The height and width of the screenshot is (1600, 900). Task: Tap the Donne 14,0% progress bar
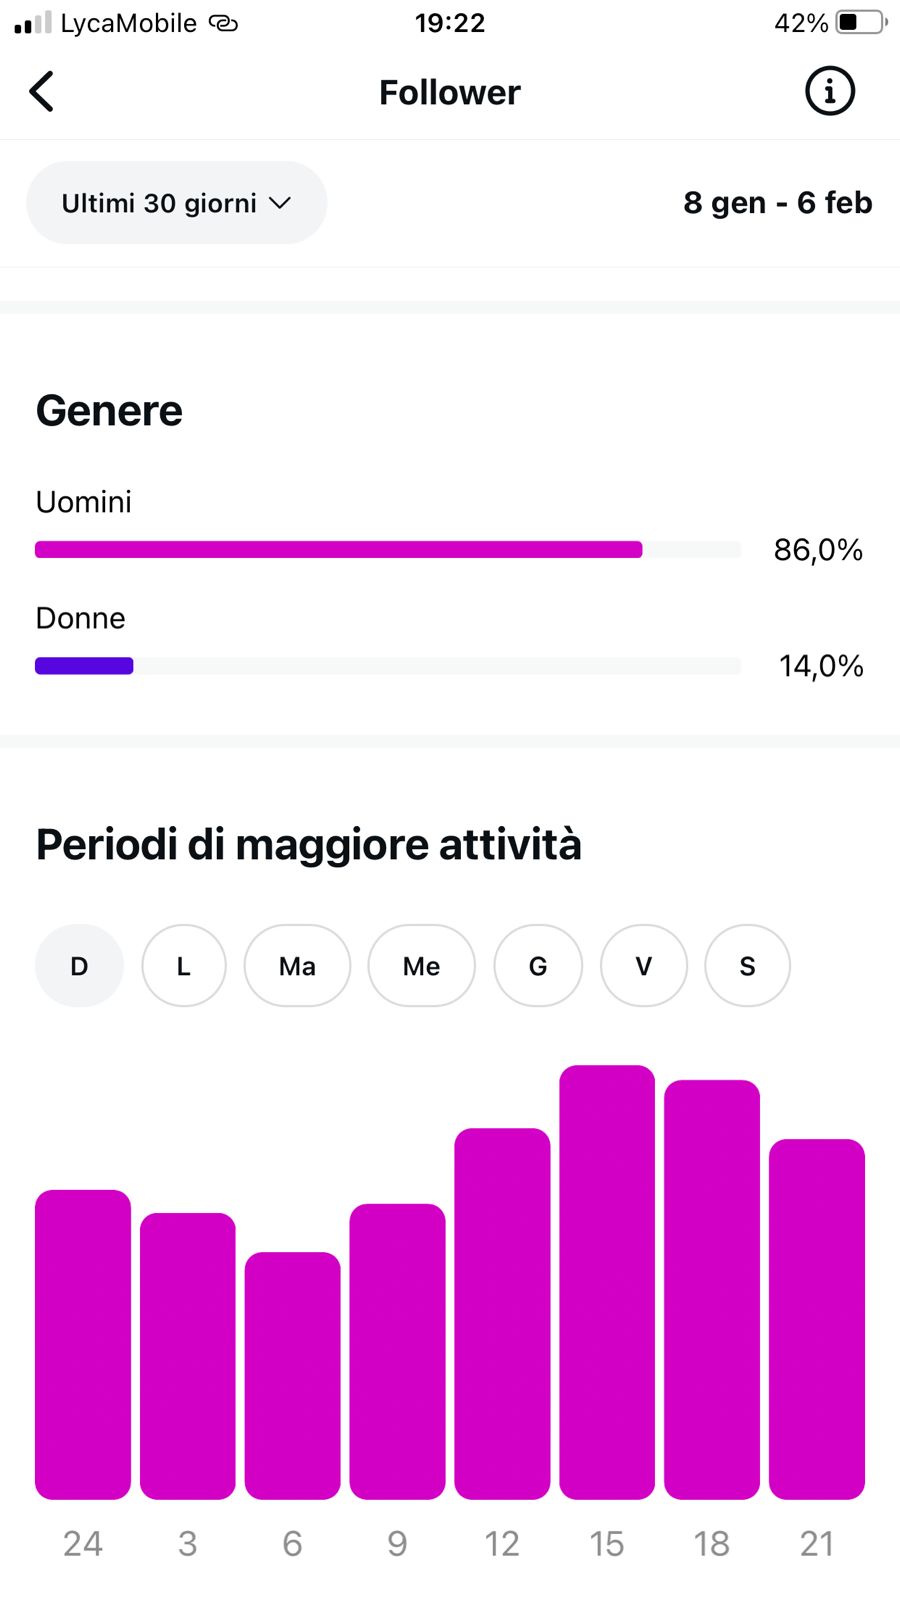[x=388, y=666]
